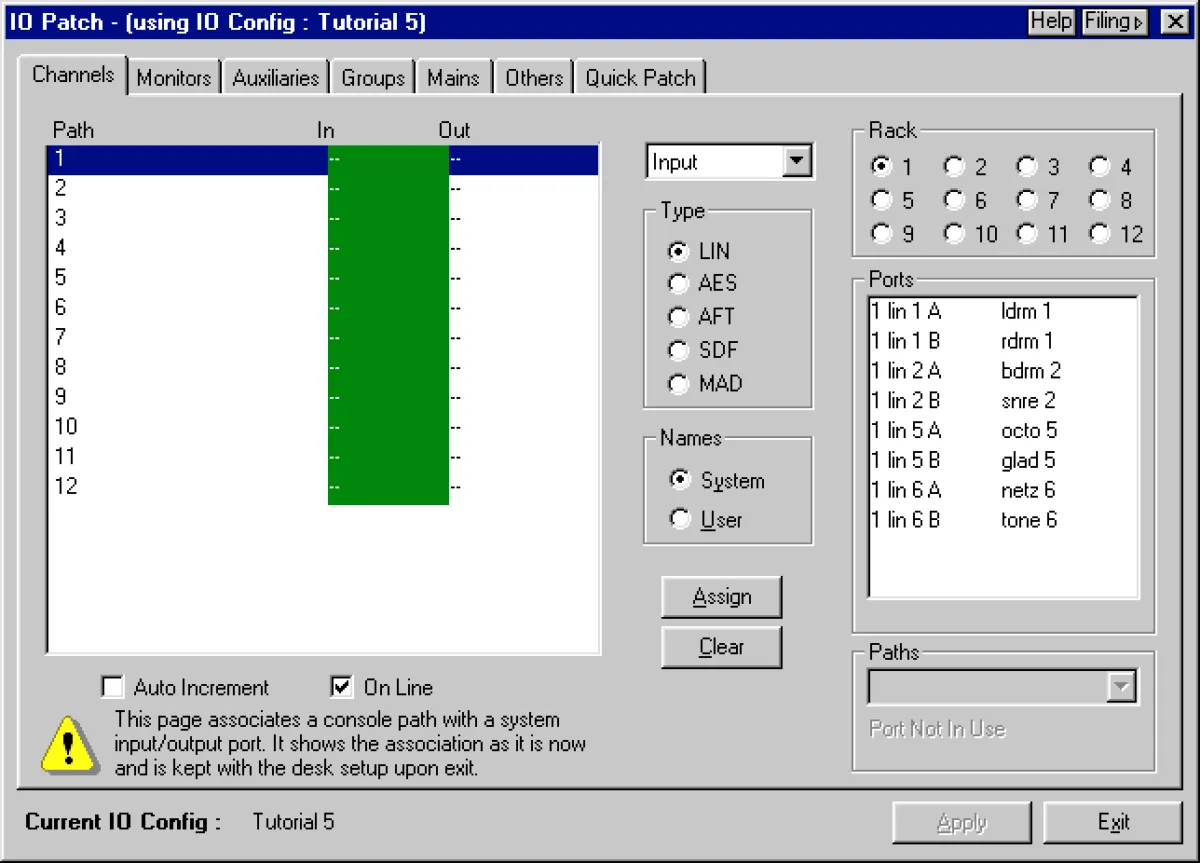Select path 2 row

[323, 188]
